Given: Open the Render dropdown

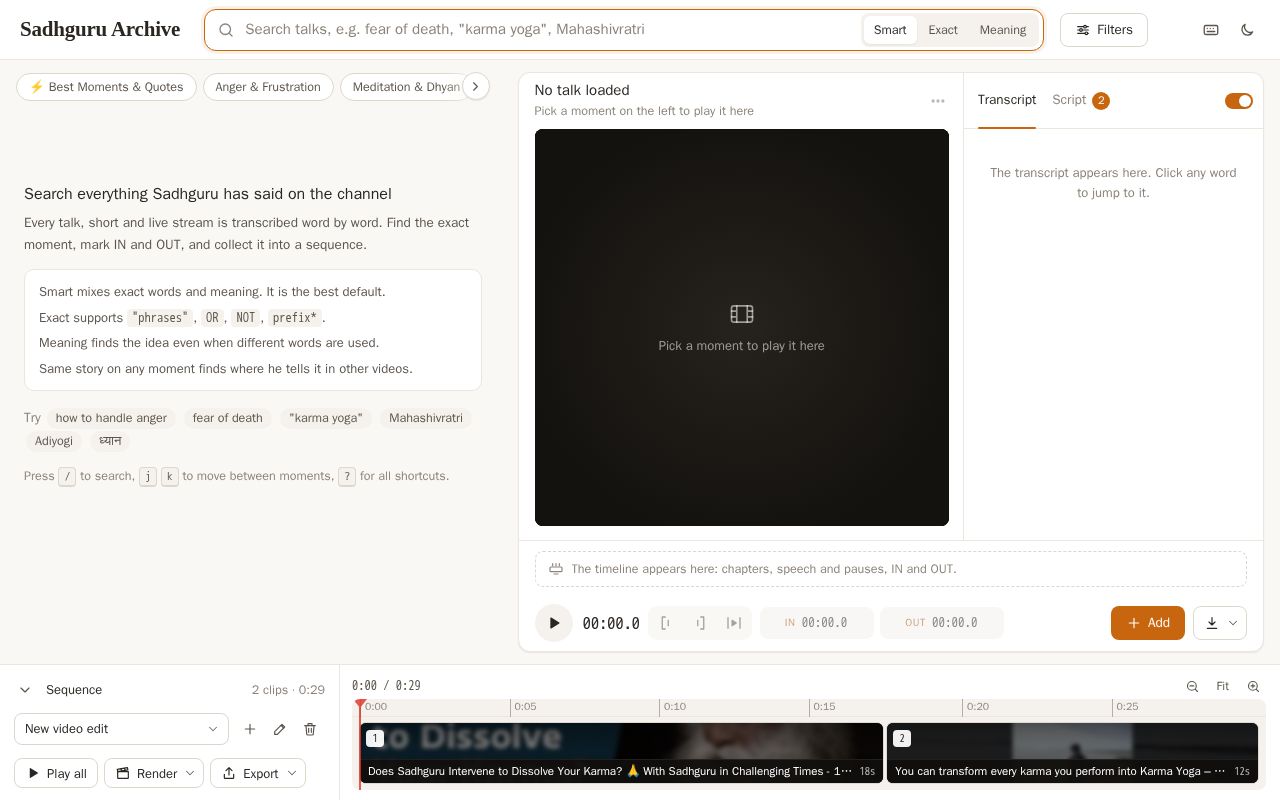Looking at the screenshot, I should point(154,773).
